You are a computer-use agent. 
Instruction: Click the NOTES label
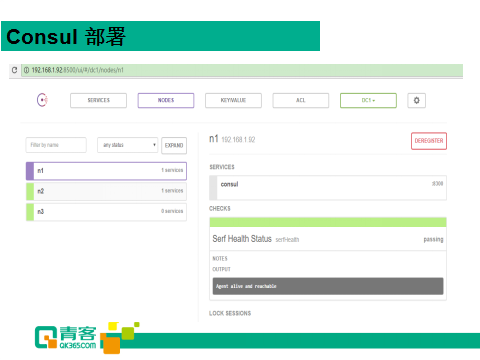(220, 259)
